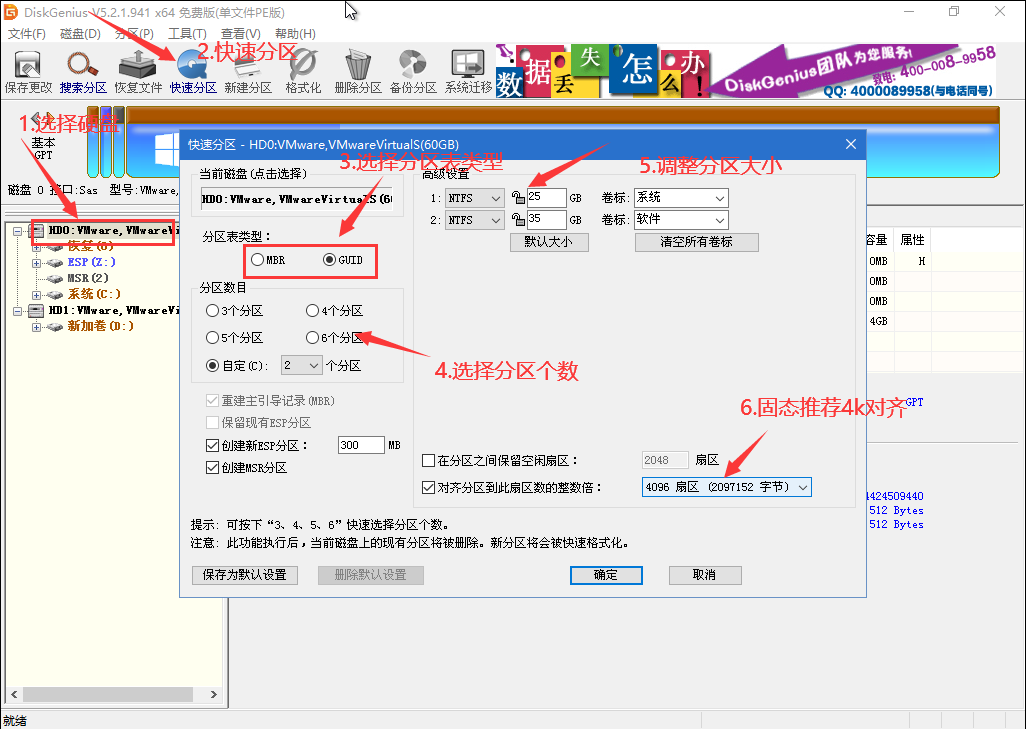1026x729 pixels.
Task: Toggle align partitions to sector multiple
Action: pyautogui.click(x=429, y=488)
